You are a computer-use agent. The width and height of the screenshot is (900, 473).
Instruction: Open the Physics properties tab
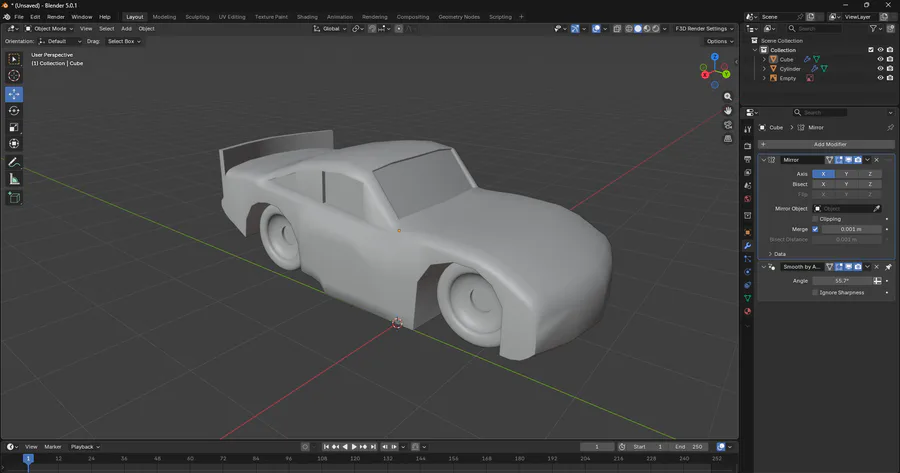point(747,272)
